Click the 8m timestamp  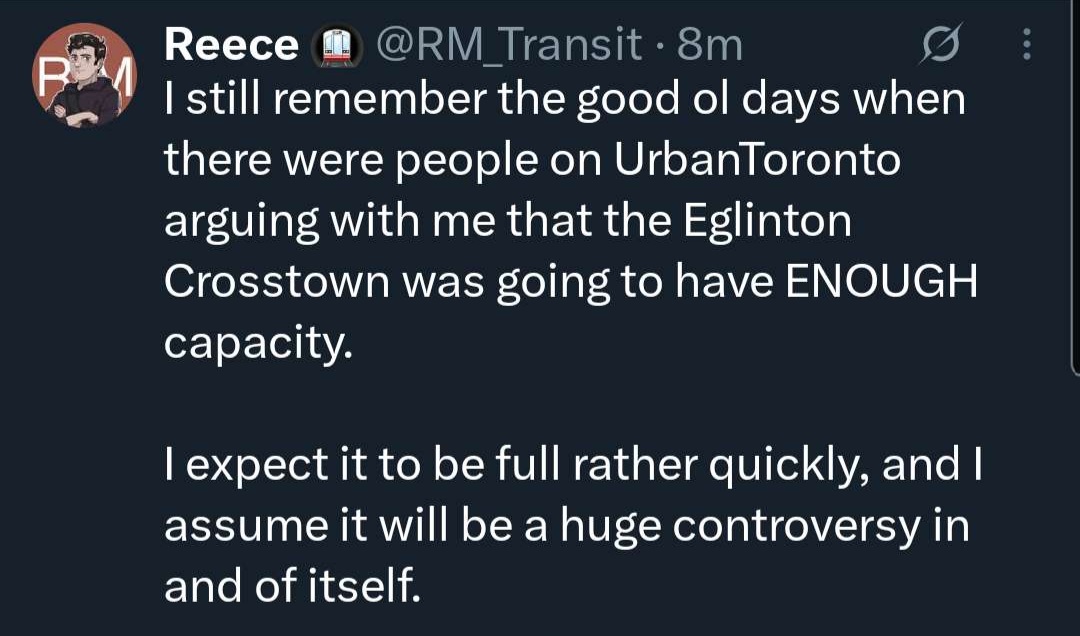coord(710,44)
